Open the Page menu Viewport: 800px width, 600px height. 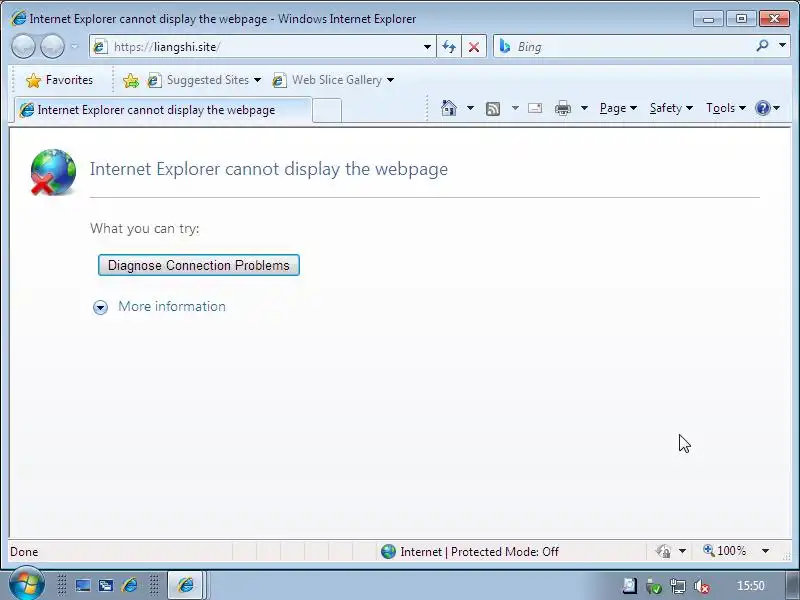(x=618, y=108)
